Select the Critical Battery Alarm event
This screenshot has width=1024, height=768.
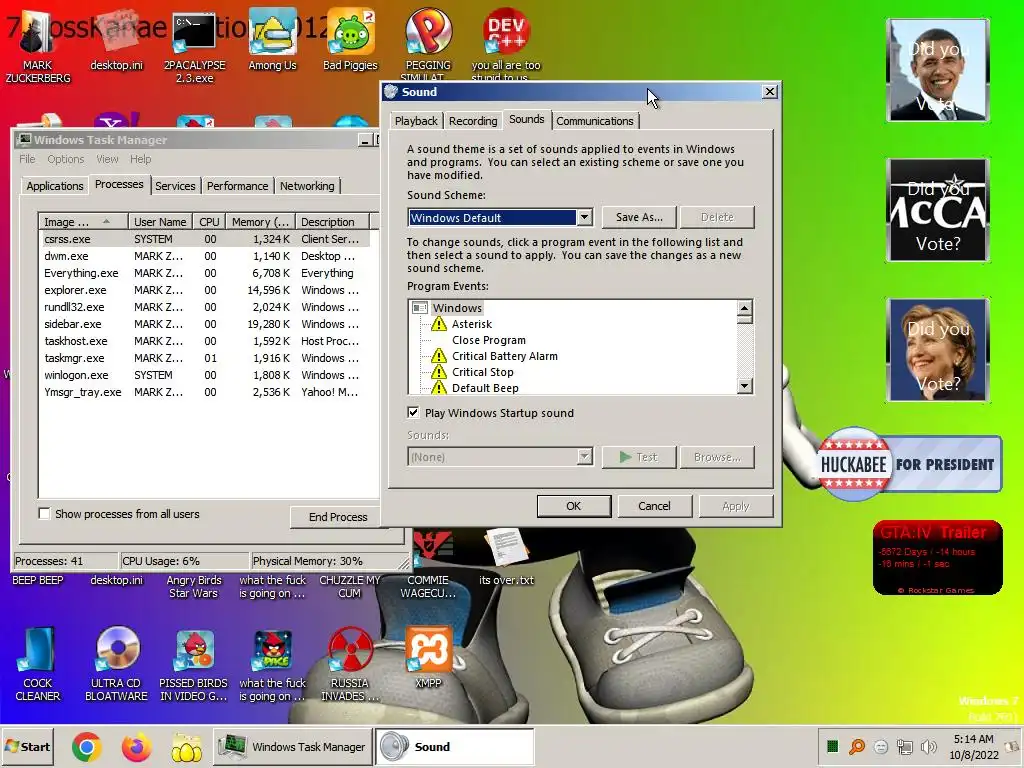coord(505,356)
